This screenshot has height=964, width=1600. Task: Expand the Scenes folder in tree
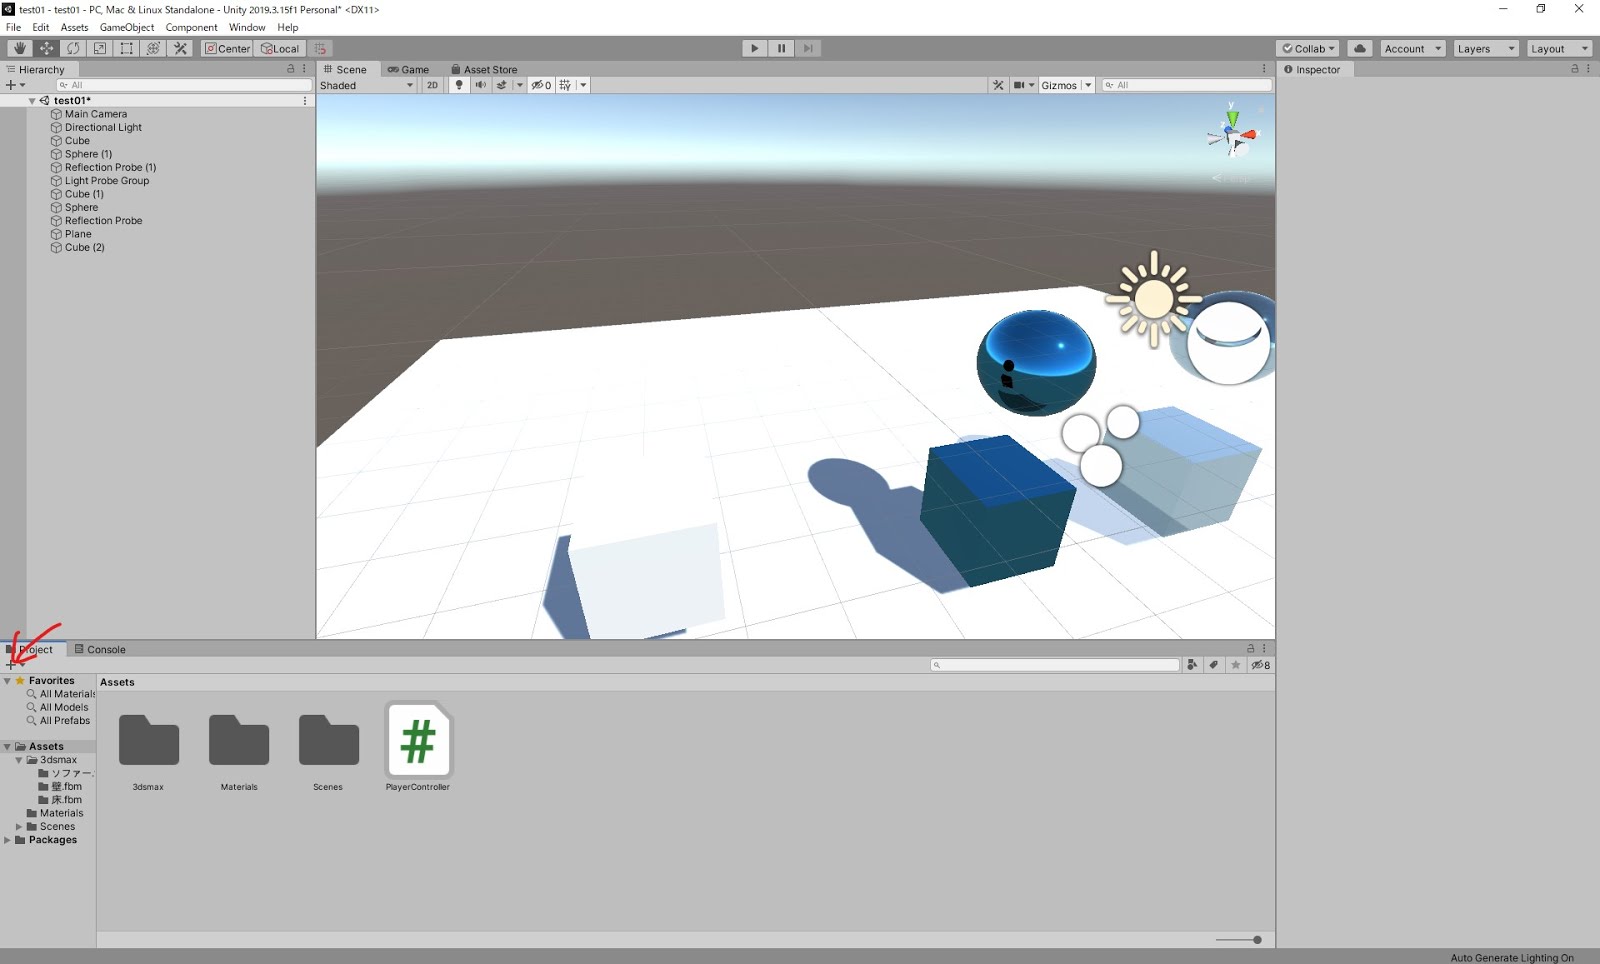[x=19, y=827]
